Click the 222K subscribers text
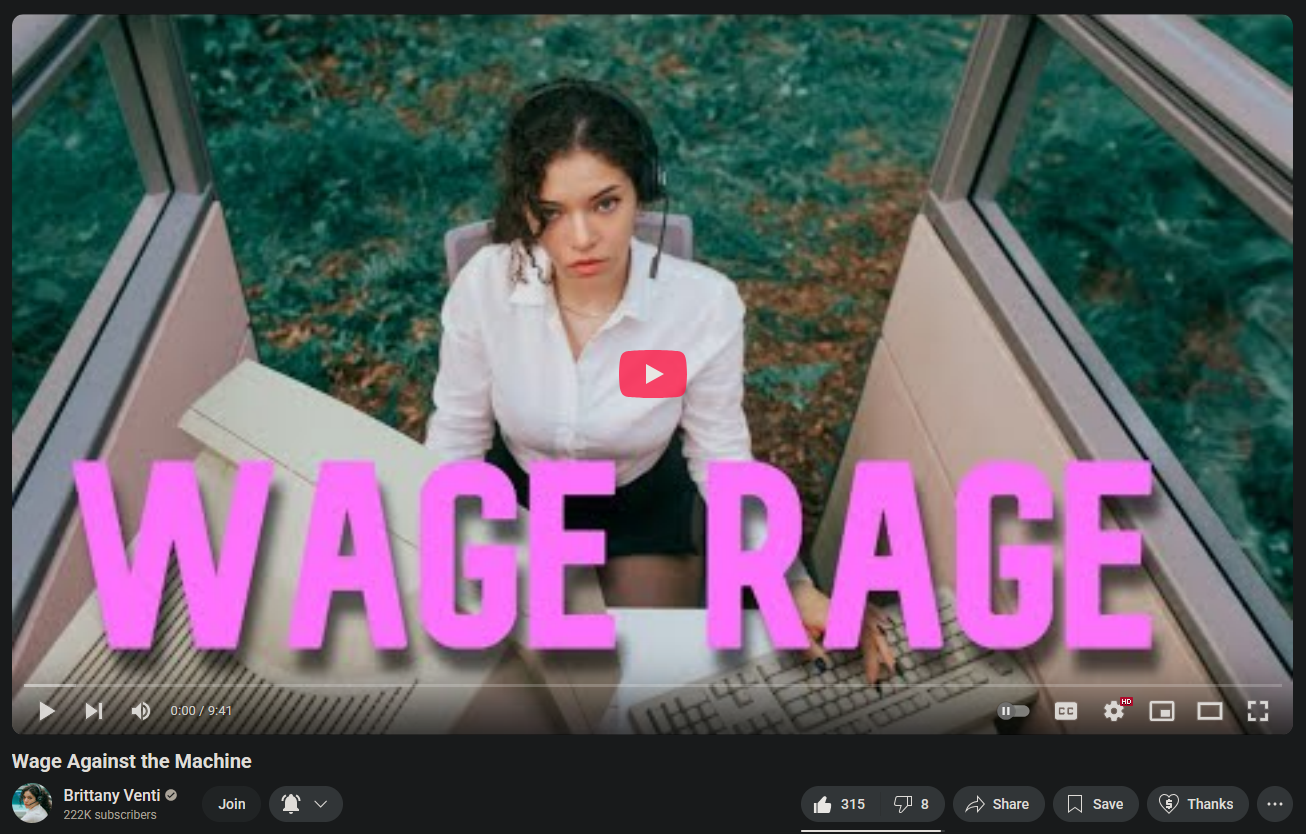 110,815
